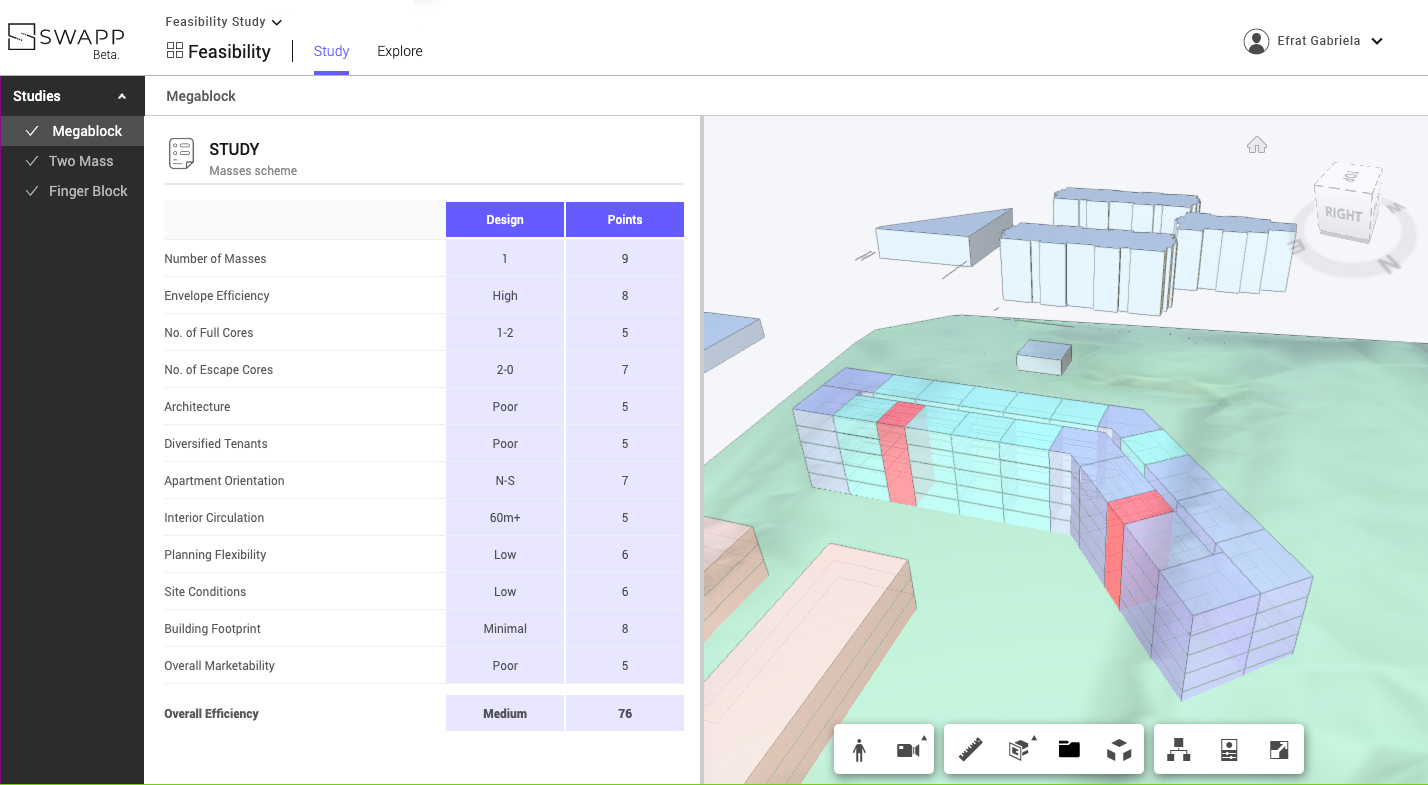Click the RIGHT face of view cube

coord(1342,214)
